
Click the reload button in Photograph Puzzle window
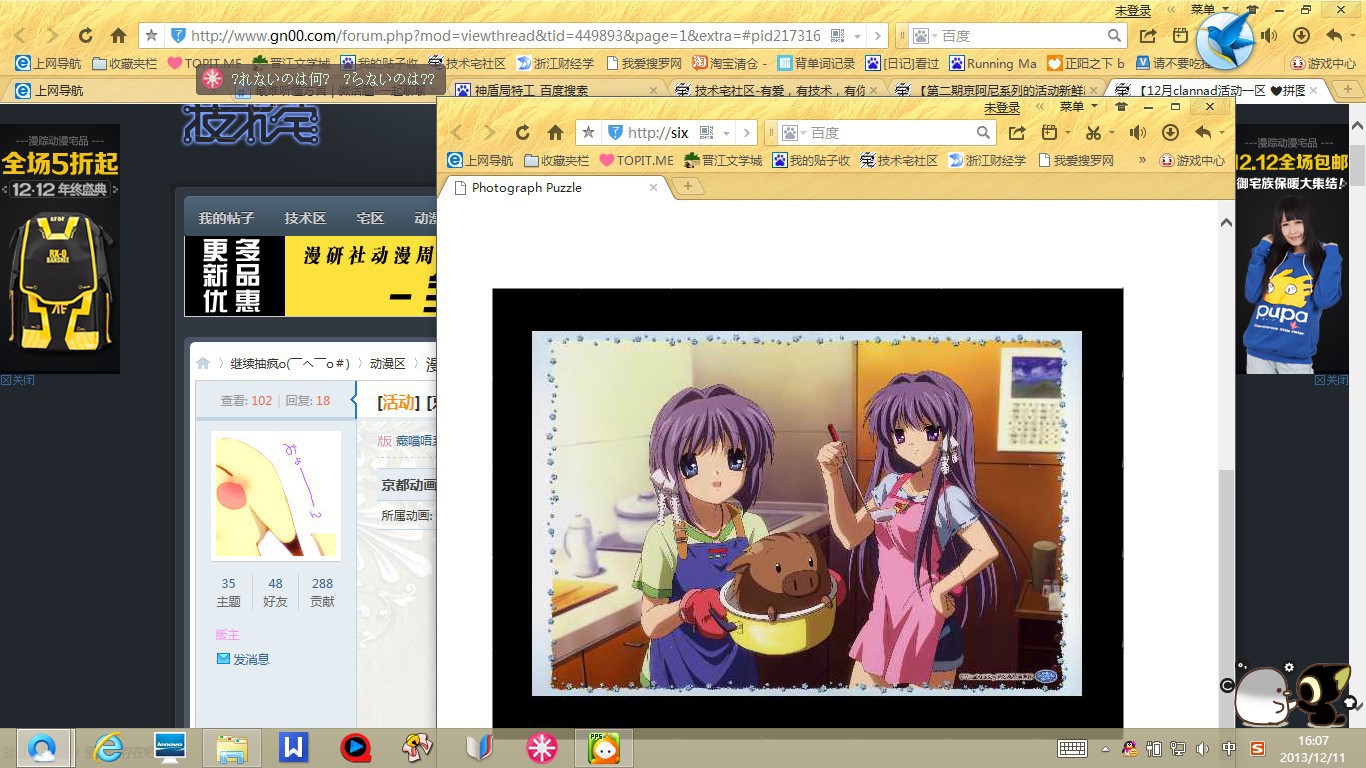coord(522,133)
